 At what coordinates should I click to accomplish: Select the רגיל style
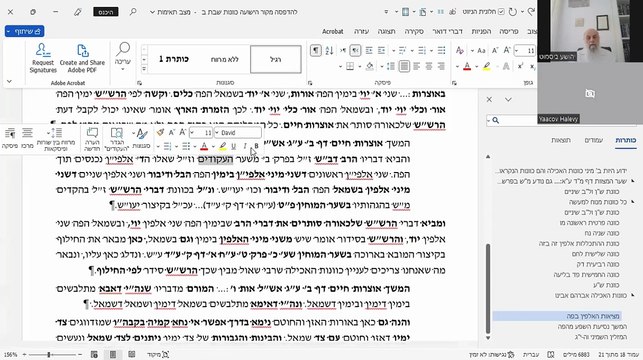point(276,59)
